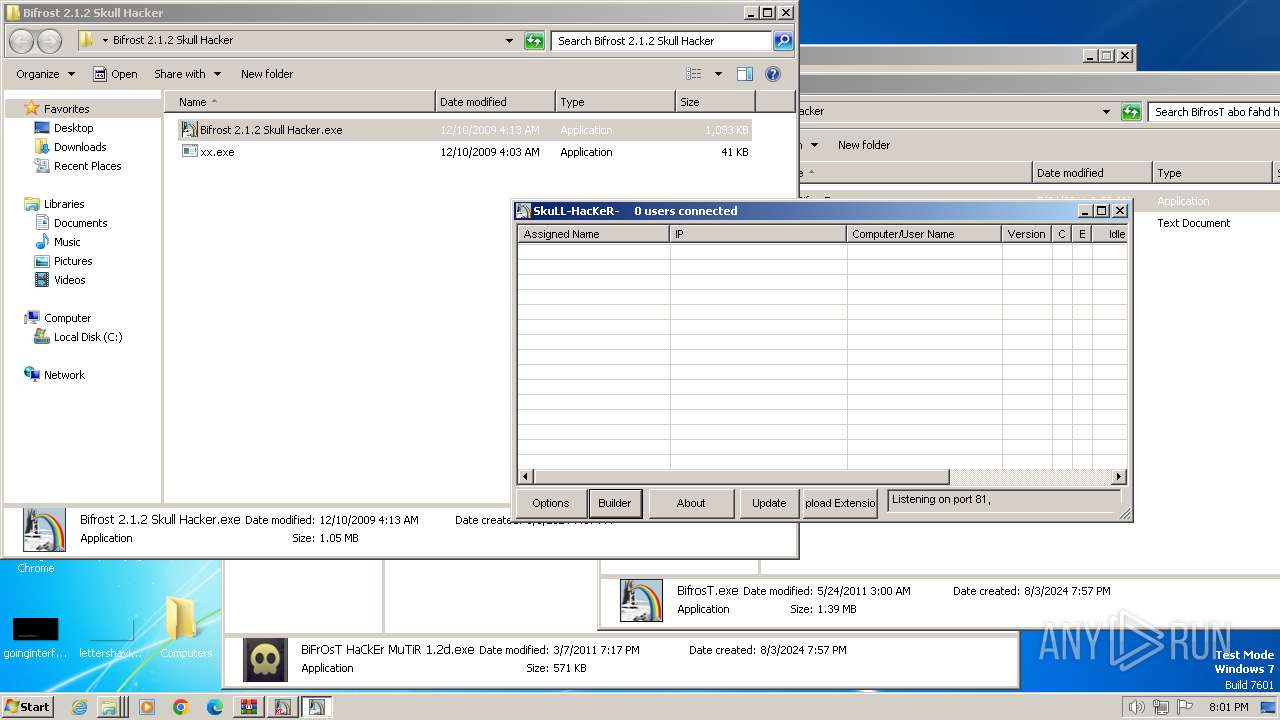Refresh the Bifrost 2.1.2 Skull Hacker folder
Screen dimensions: 1280x720
point(534,41)
